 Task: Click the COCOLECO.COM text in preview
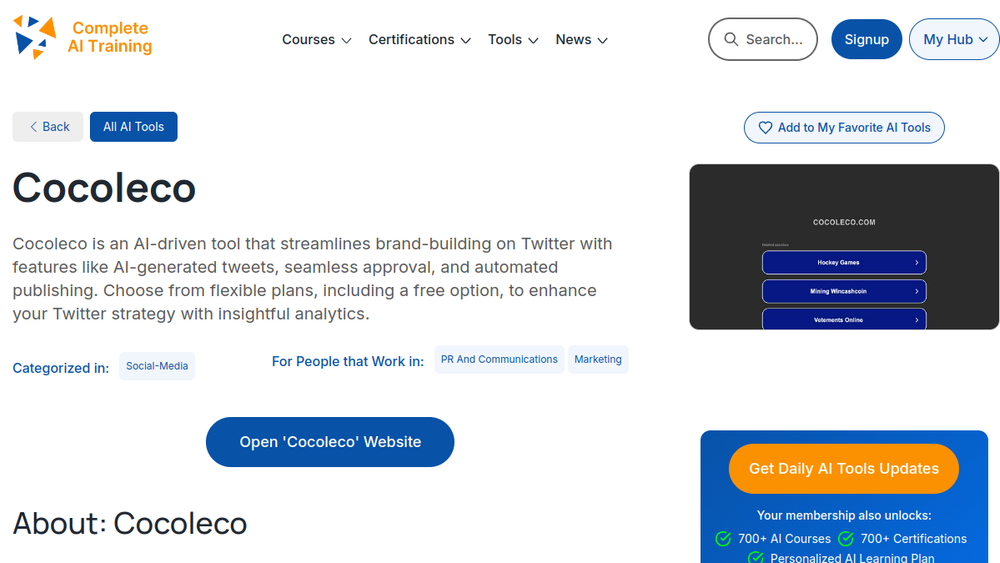844,223
